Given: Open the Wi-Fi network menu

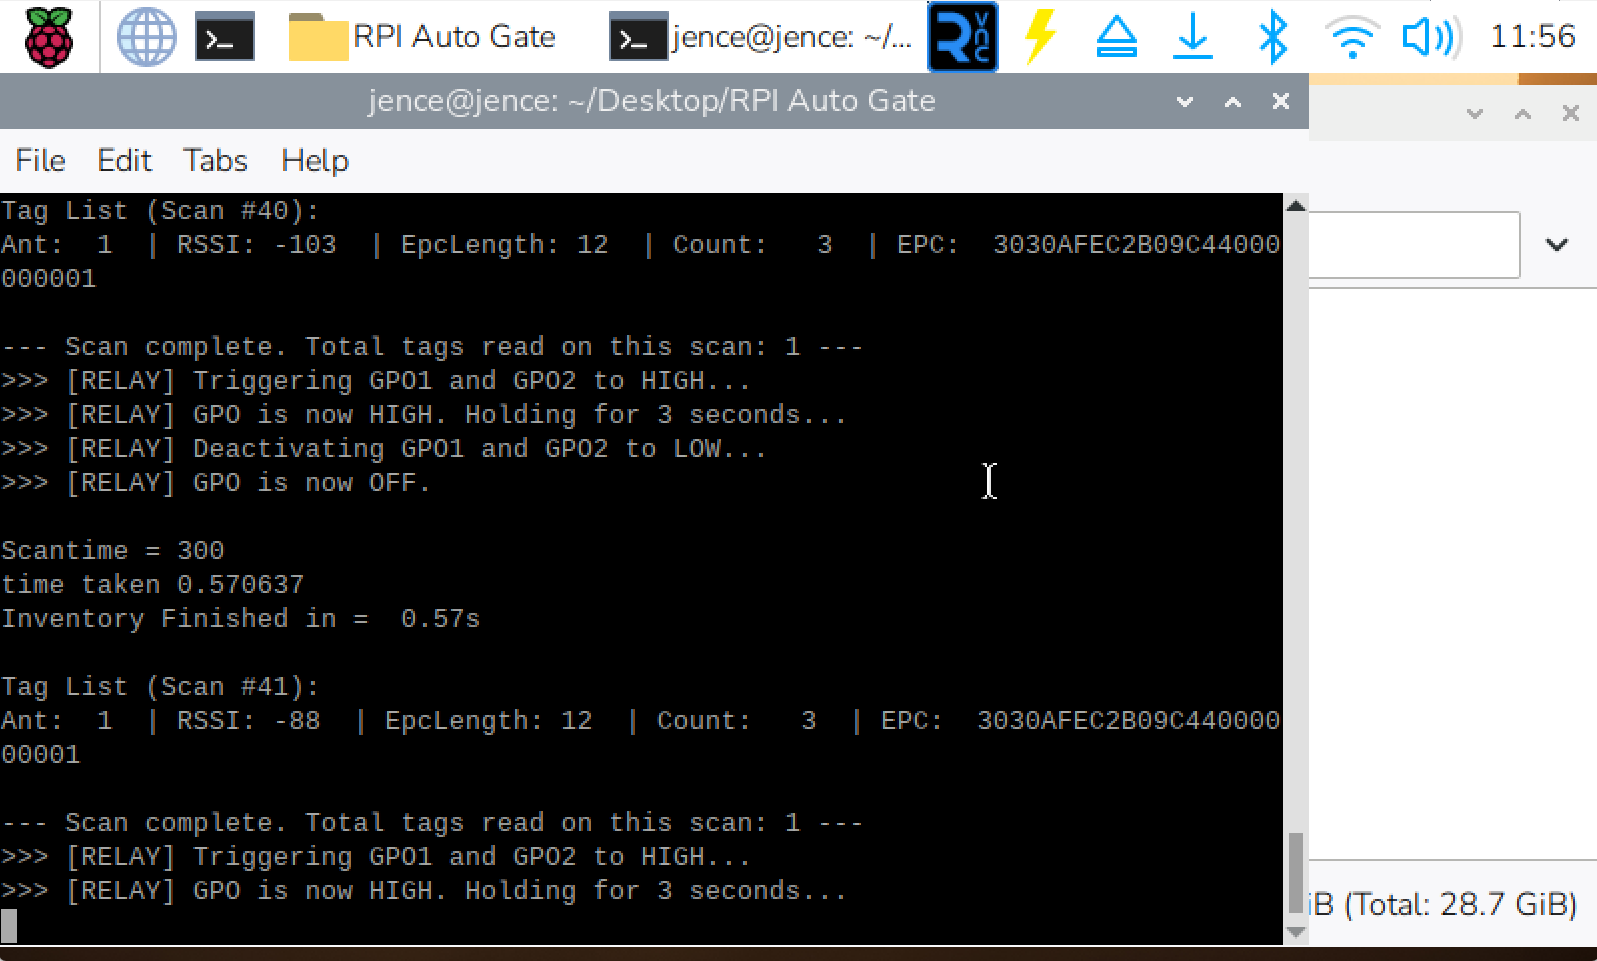Looking at the screenshot, I should [x=1352, y=37].
